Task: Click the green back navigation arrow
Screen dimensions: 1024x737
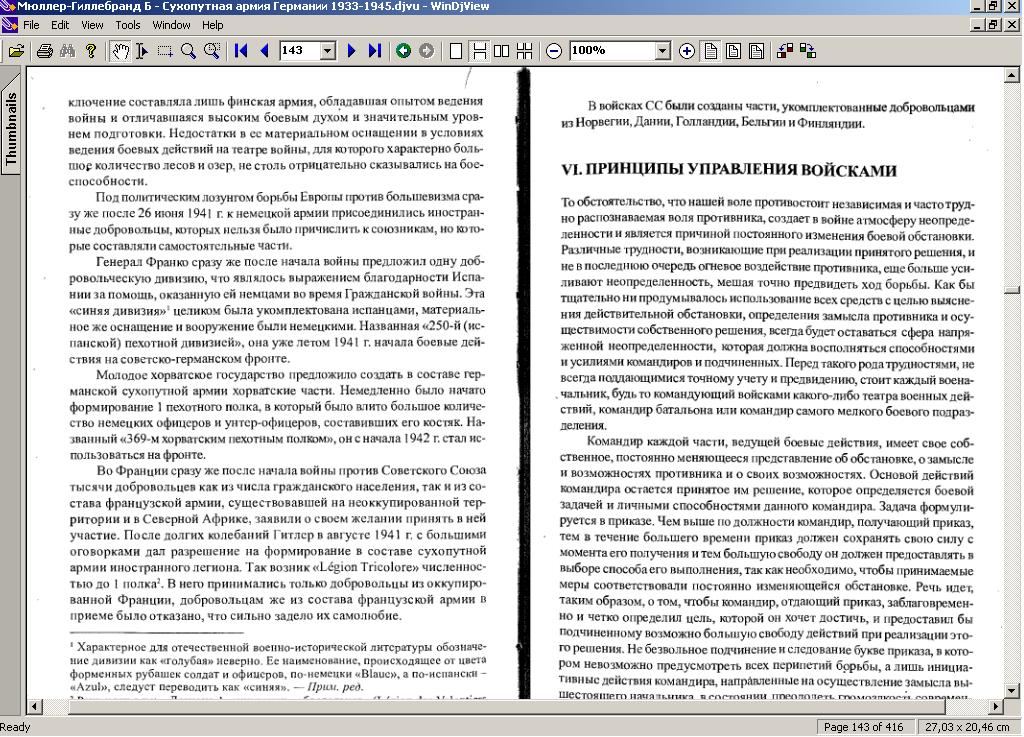Action: (x=403, y=51)
